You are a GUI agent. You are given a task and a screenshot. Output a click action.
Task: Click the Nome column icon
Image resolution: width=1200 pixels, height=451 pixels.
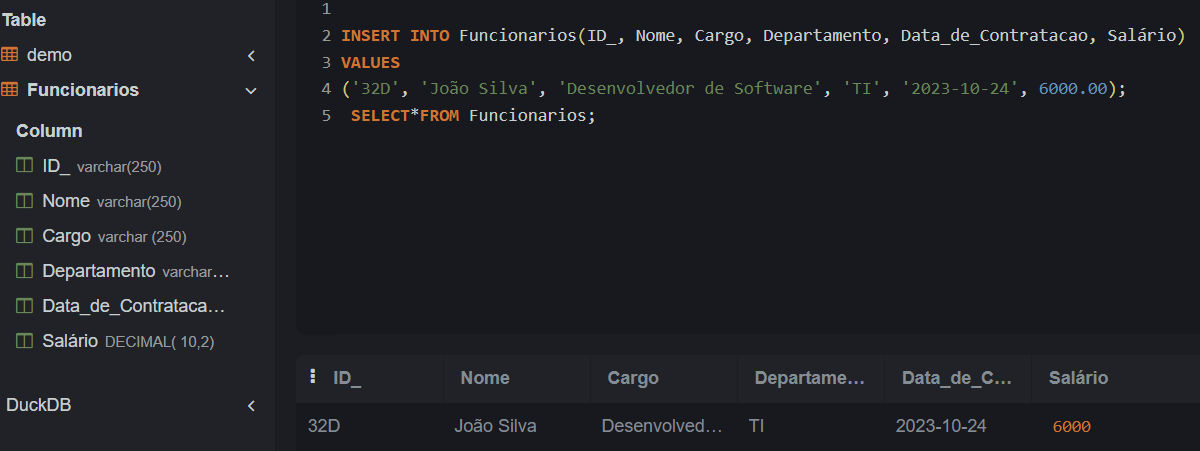coord(25,201)
